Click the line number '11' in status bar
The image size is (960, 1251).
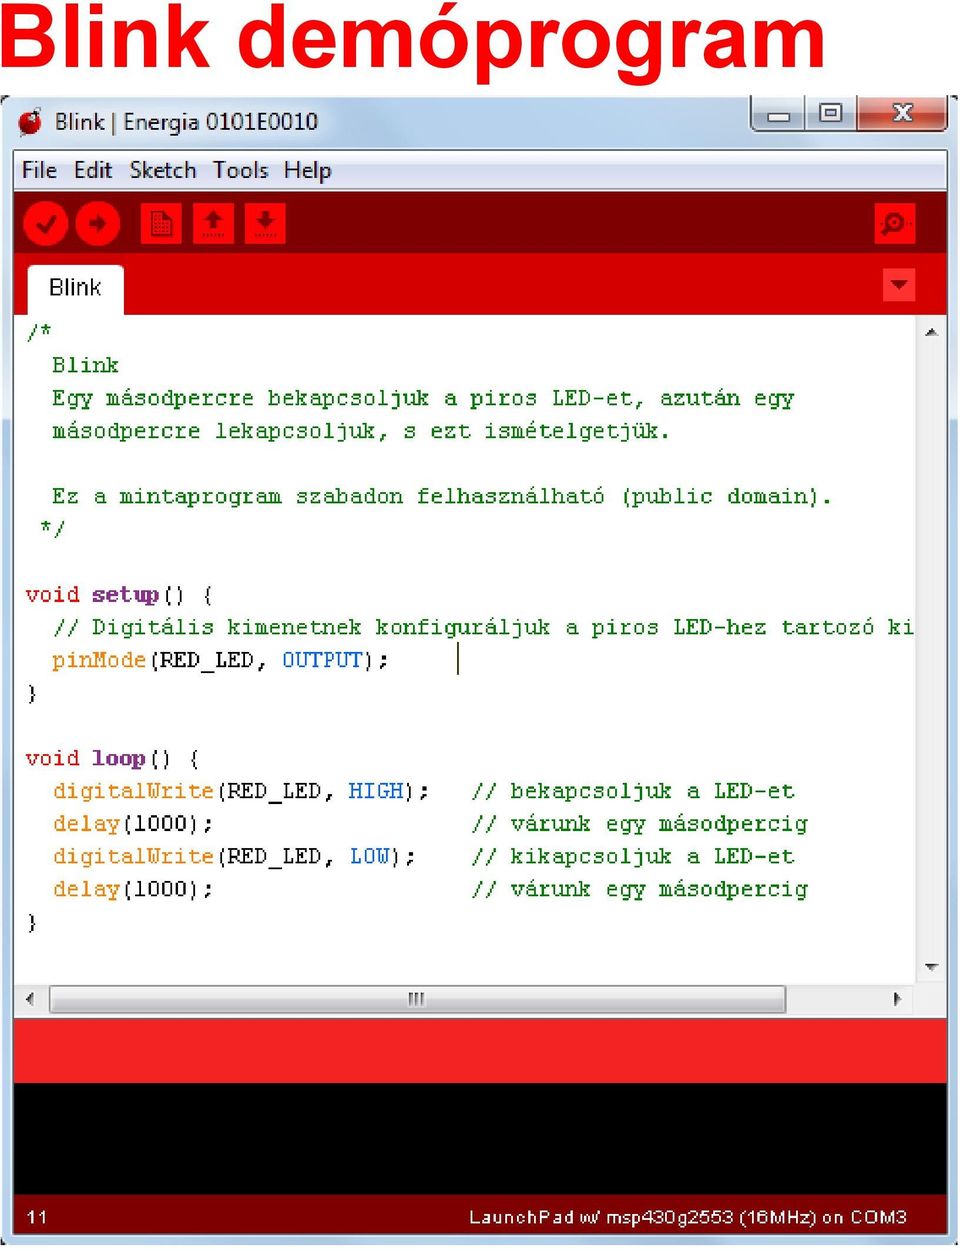[x=37, y=1217]
